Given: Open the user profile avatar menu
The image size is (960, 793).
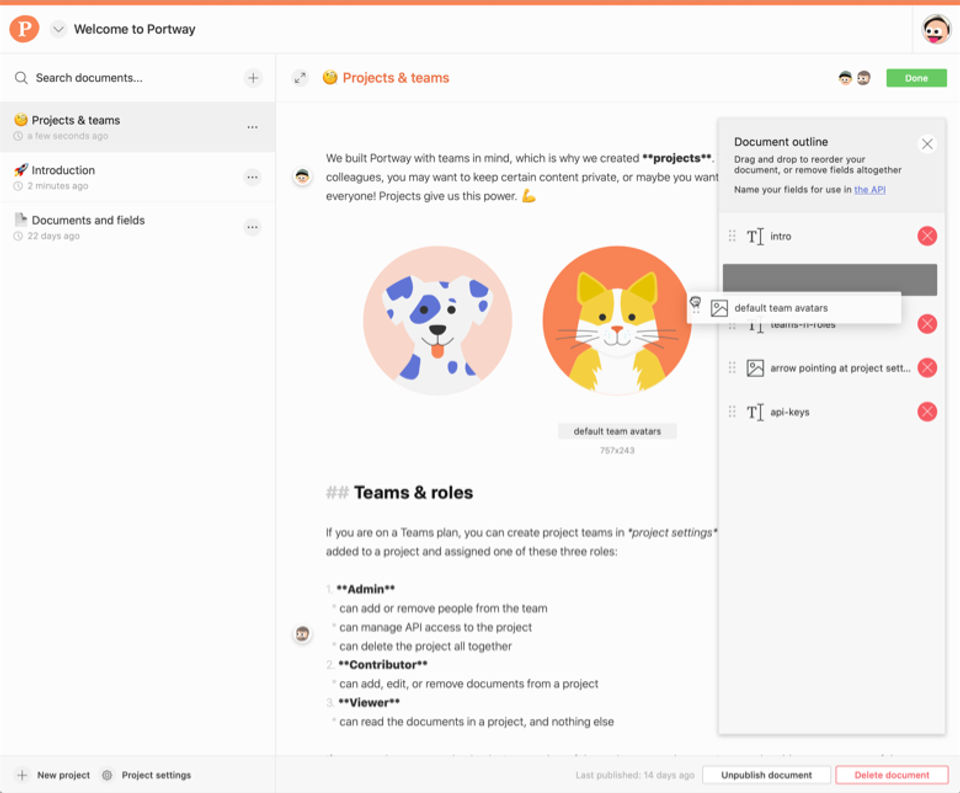Looking at the screenshot, I should point(936,29).
